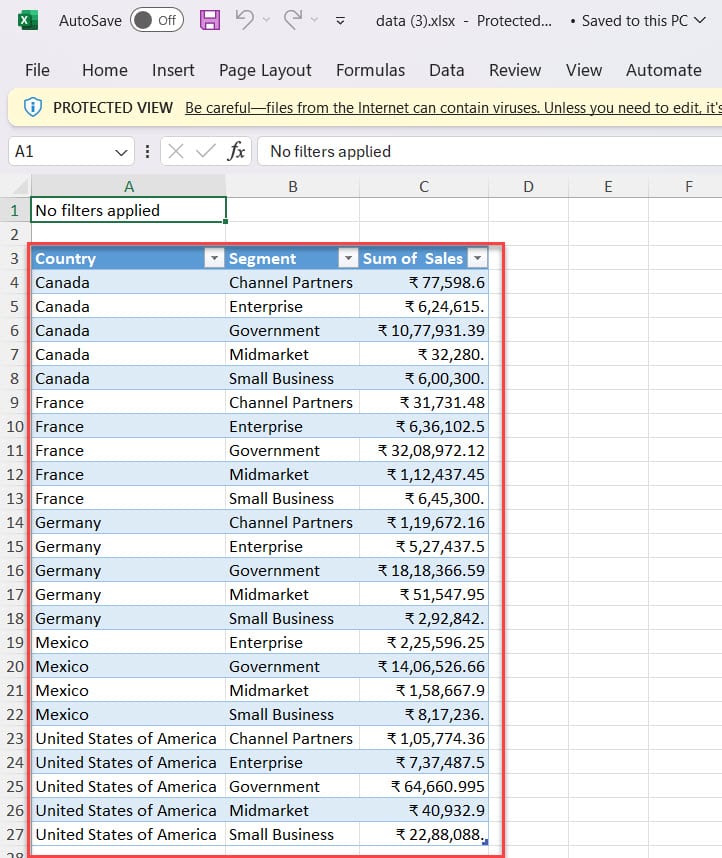Open the Country column filter dropdown

[x=214, y=258]
